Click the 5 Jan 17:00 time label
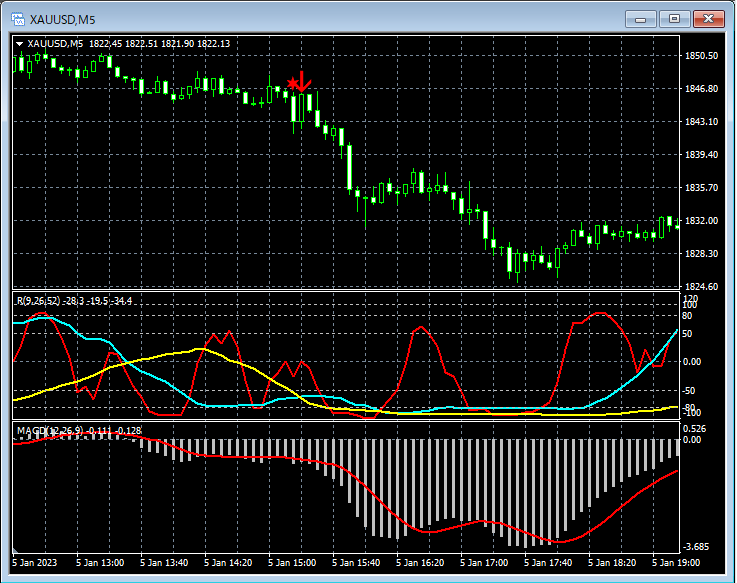Screen dimensions: 737x583 coord(483,564)
